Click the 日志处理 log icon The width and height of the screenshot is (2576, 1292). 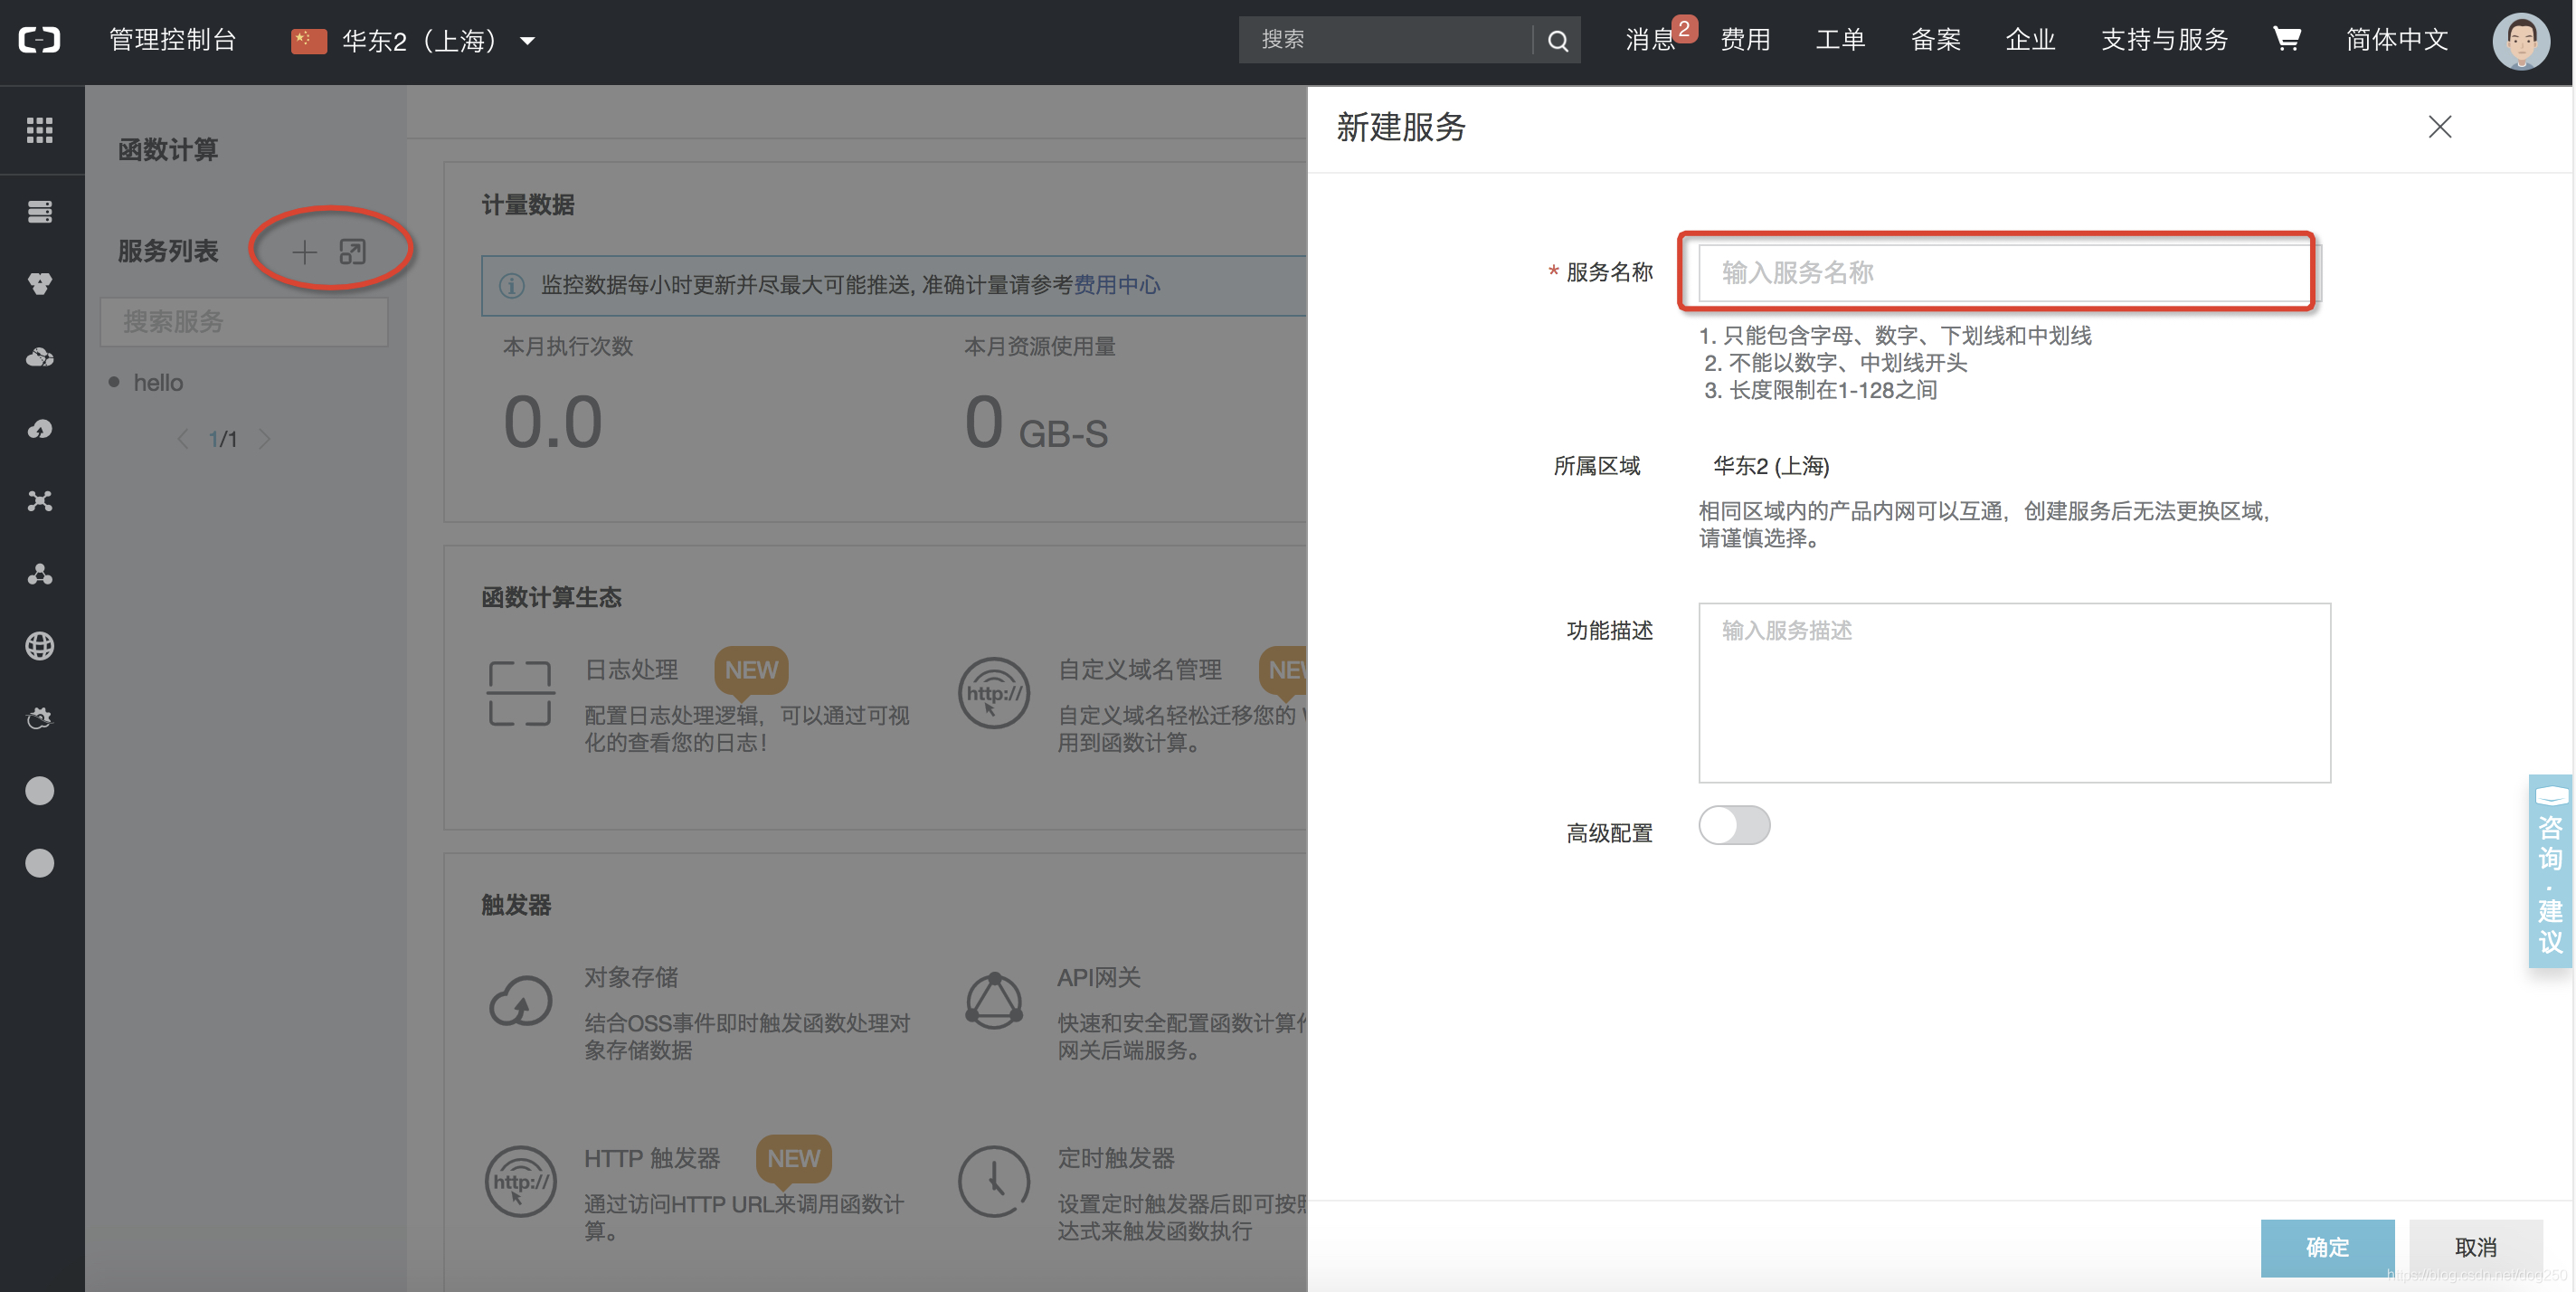click(520, 693)
